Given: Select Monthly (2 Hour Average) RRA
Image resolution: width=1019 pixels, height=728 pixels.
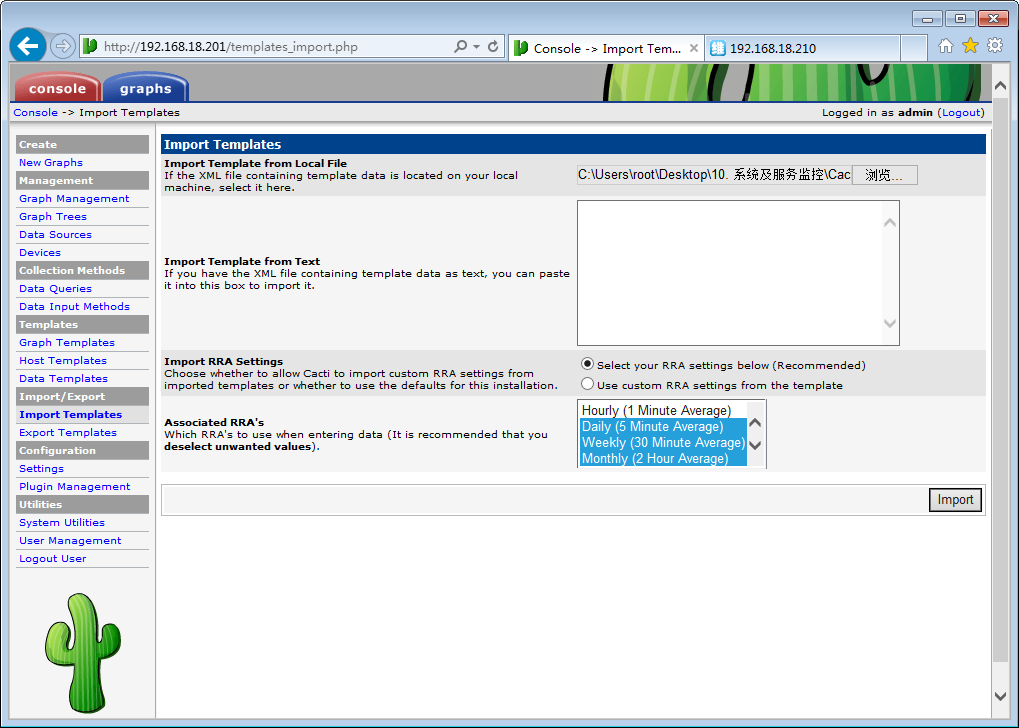Looking at the screenshot, I should [x=663, y=458].
